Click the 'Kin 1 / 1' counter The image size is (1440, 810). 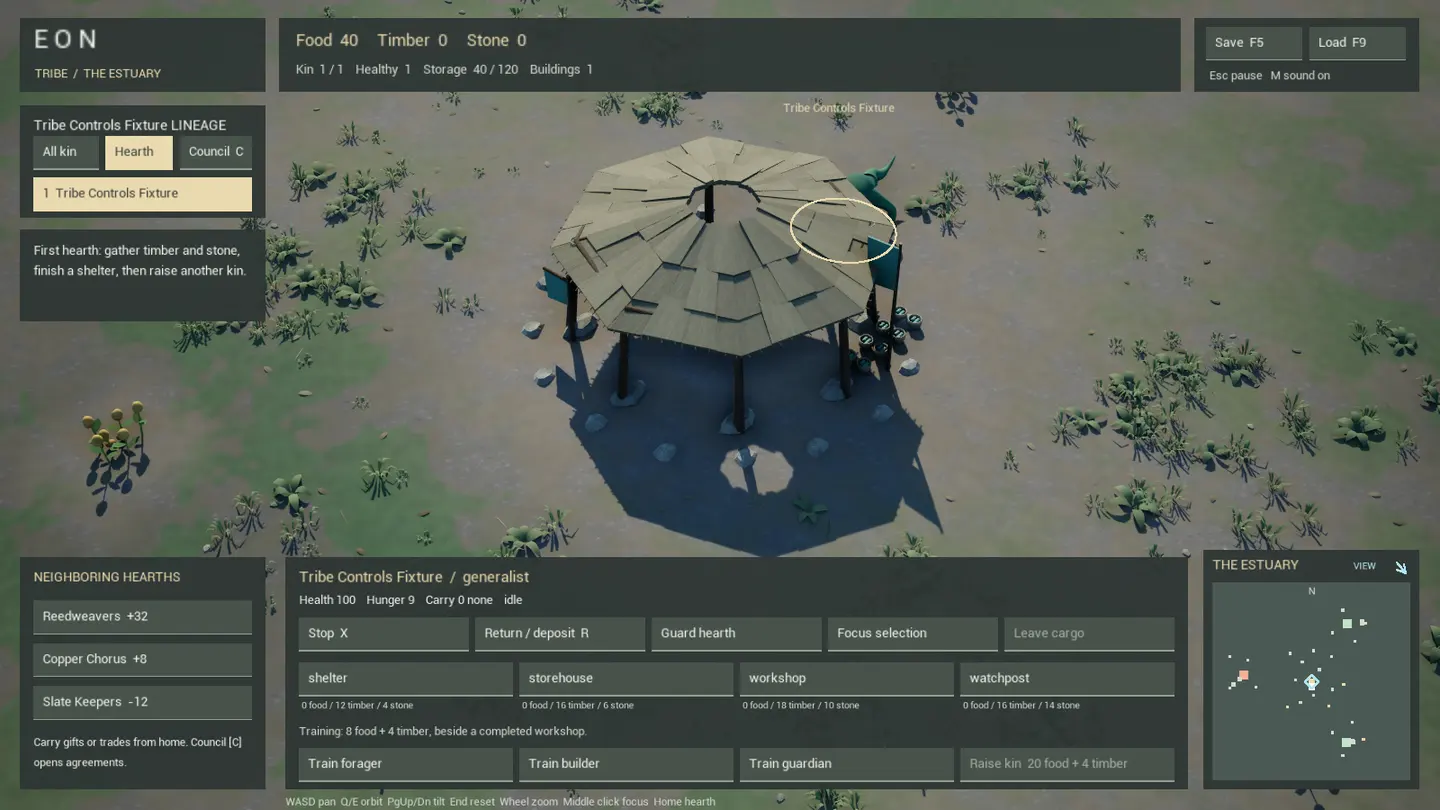[319, 70]
